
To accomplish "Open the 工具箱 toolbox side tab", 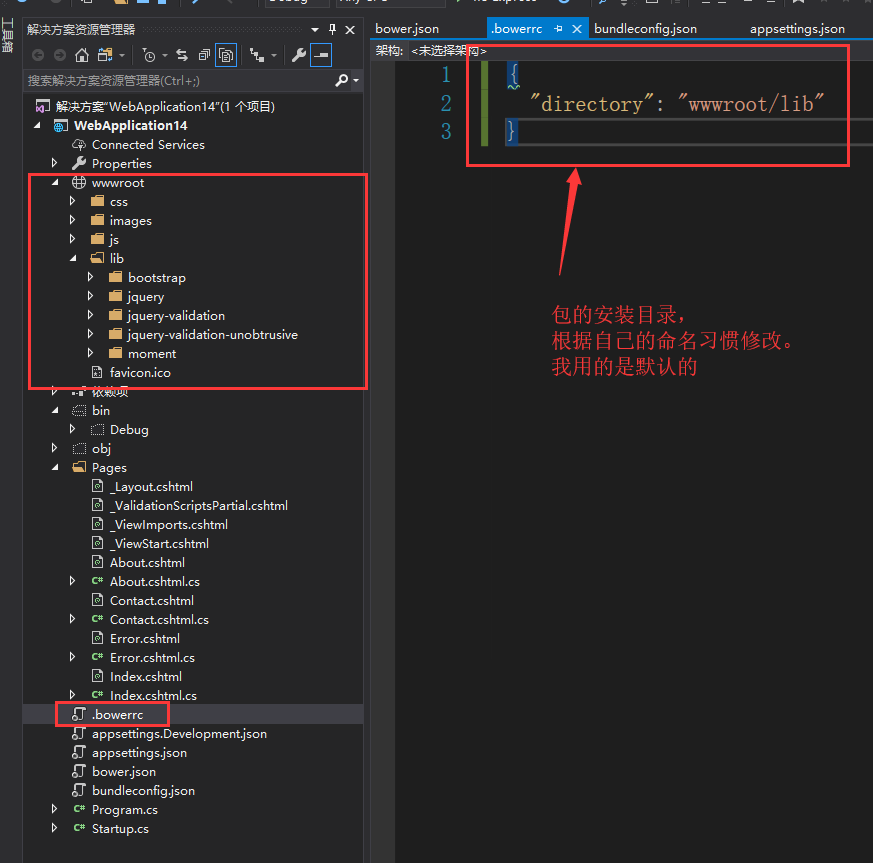I will (x=7, y=35).
